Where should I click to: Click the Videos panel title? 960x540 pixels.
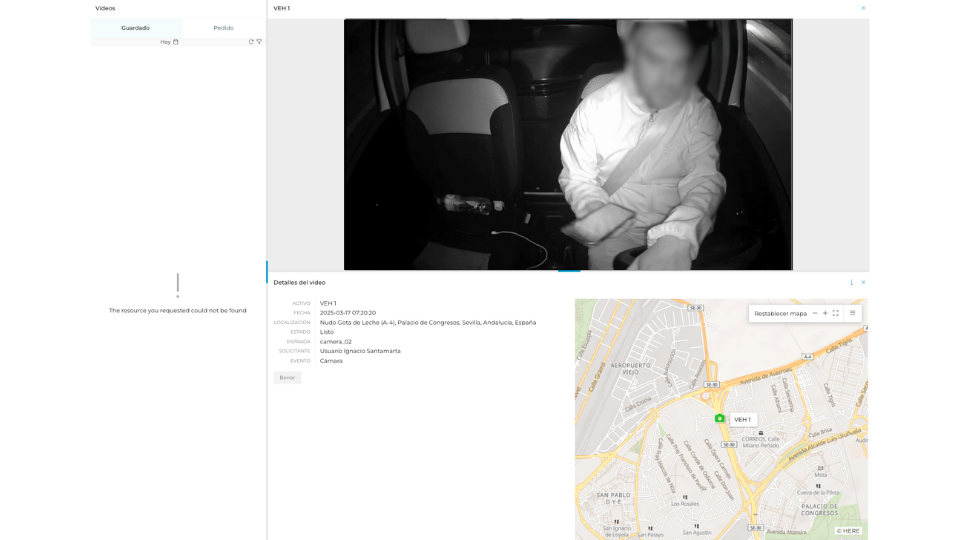pyautogui.click(x=105, y=8)
